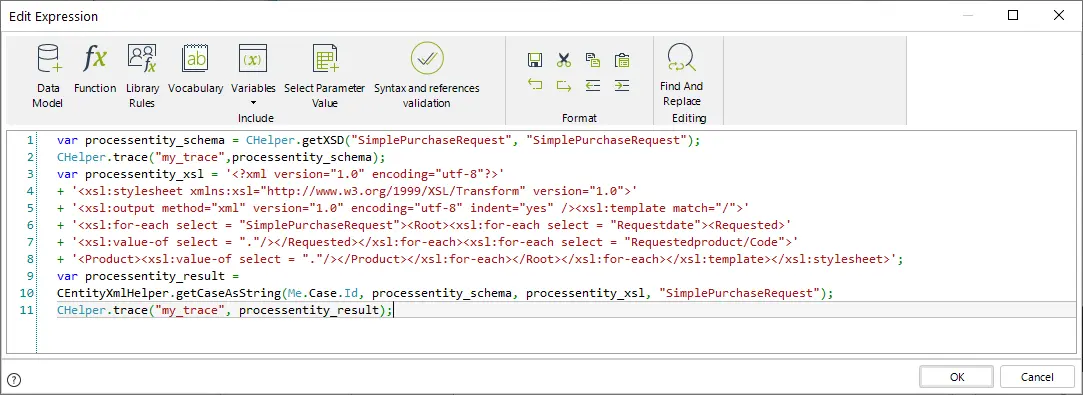Viewport: 1083px width, 395px height.
Task: Decrease indent of selected lines
Action: coord(593,86)
